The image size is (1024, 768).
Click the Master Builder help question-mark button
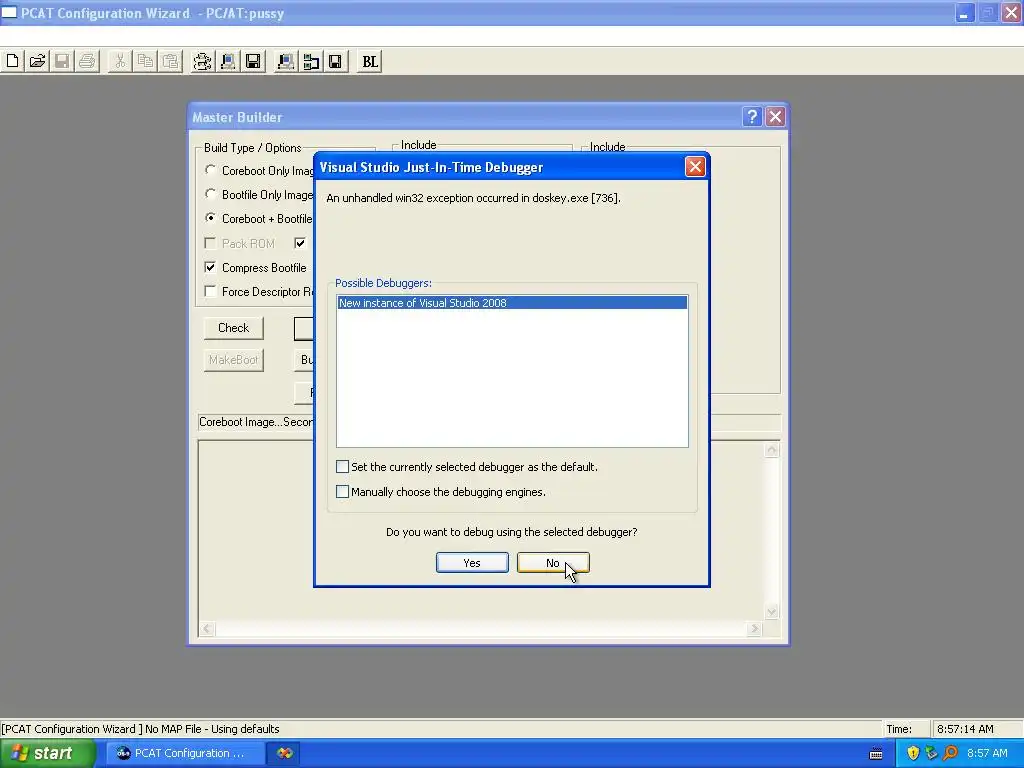752,117
